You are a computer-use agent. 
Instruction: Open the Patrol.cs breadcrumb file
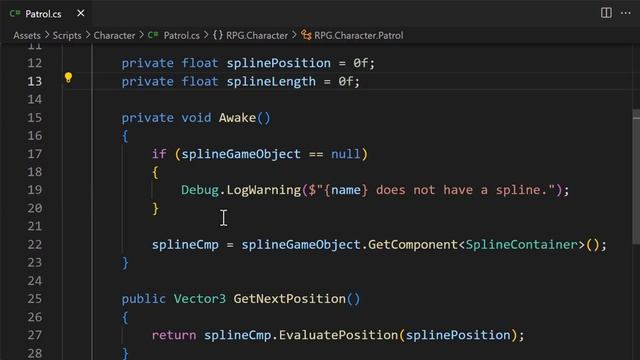(x=182, y=36)
